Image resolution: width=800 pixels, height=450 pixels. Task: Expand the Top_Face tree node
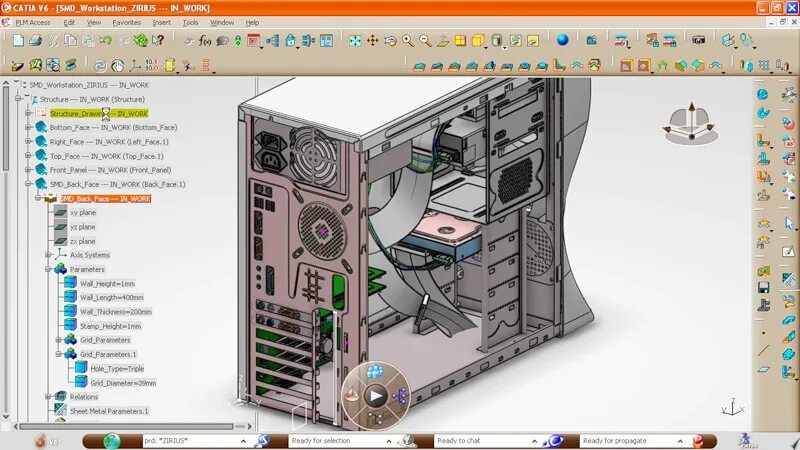click(28, 156)
